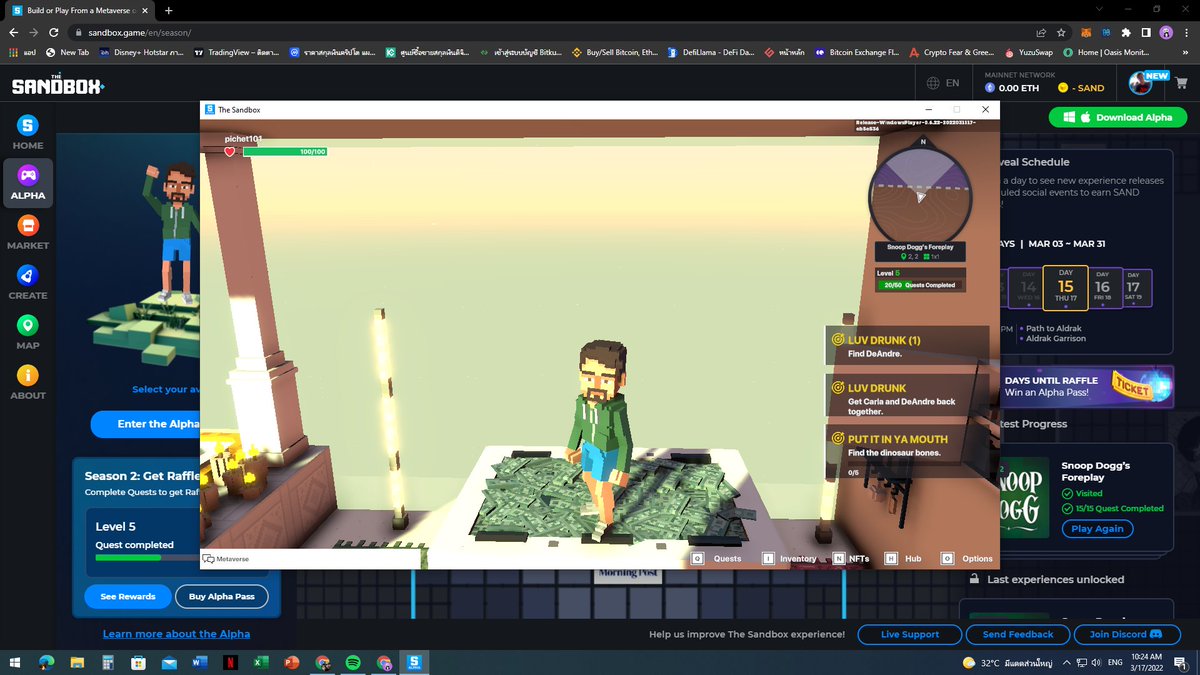Screen dimensions: 1200x675
Task: Open the Chrome three-dot menu
Action: [1188, 32]
